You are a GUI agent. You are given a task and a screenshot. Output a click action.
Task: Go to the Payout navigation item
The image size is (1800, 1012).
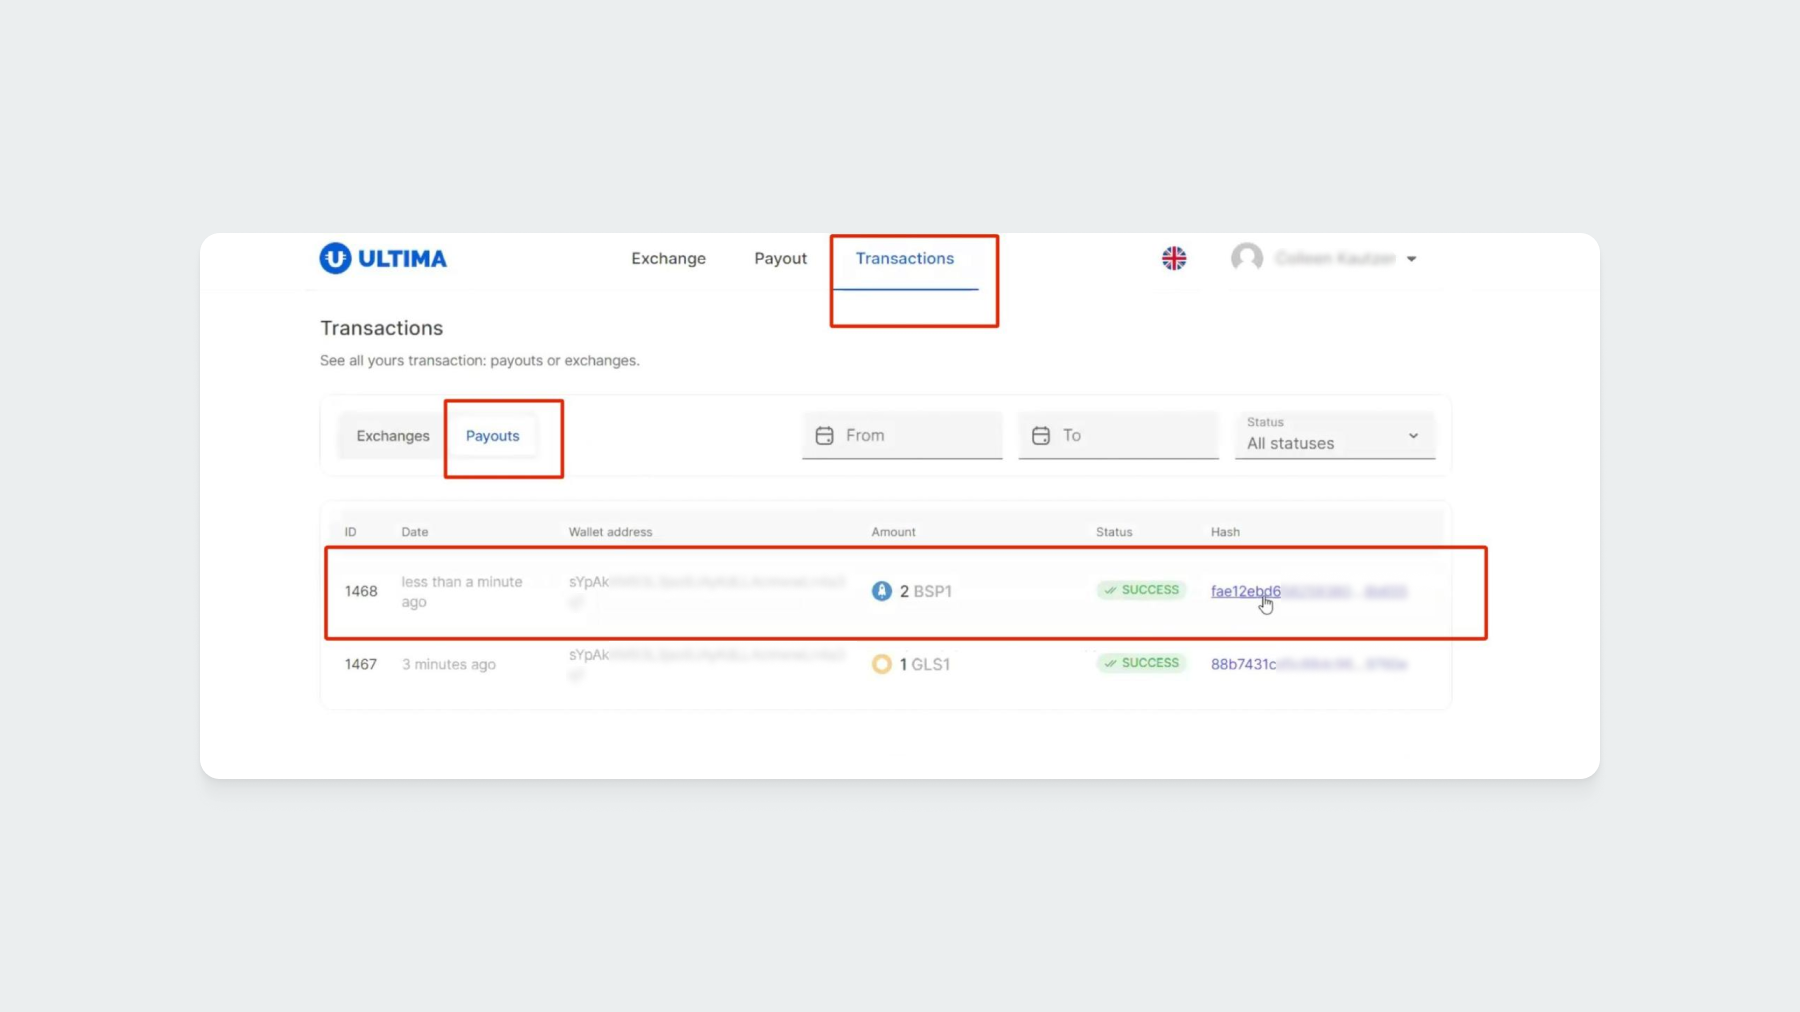[x=780, y=258]
